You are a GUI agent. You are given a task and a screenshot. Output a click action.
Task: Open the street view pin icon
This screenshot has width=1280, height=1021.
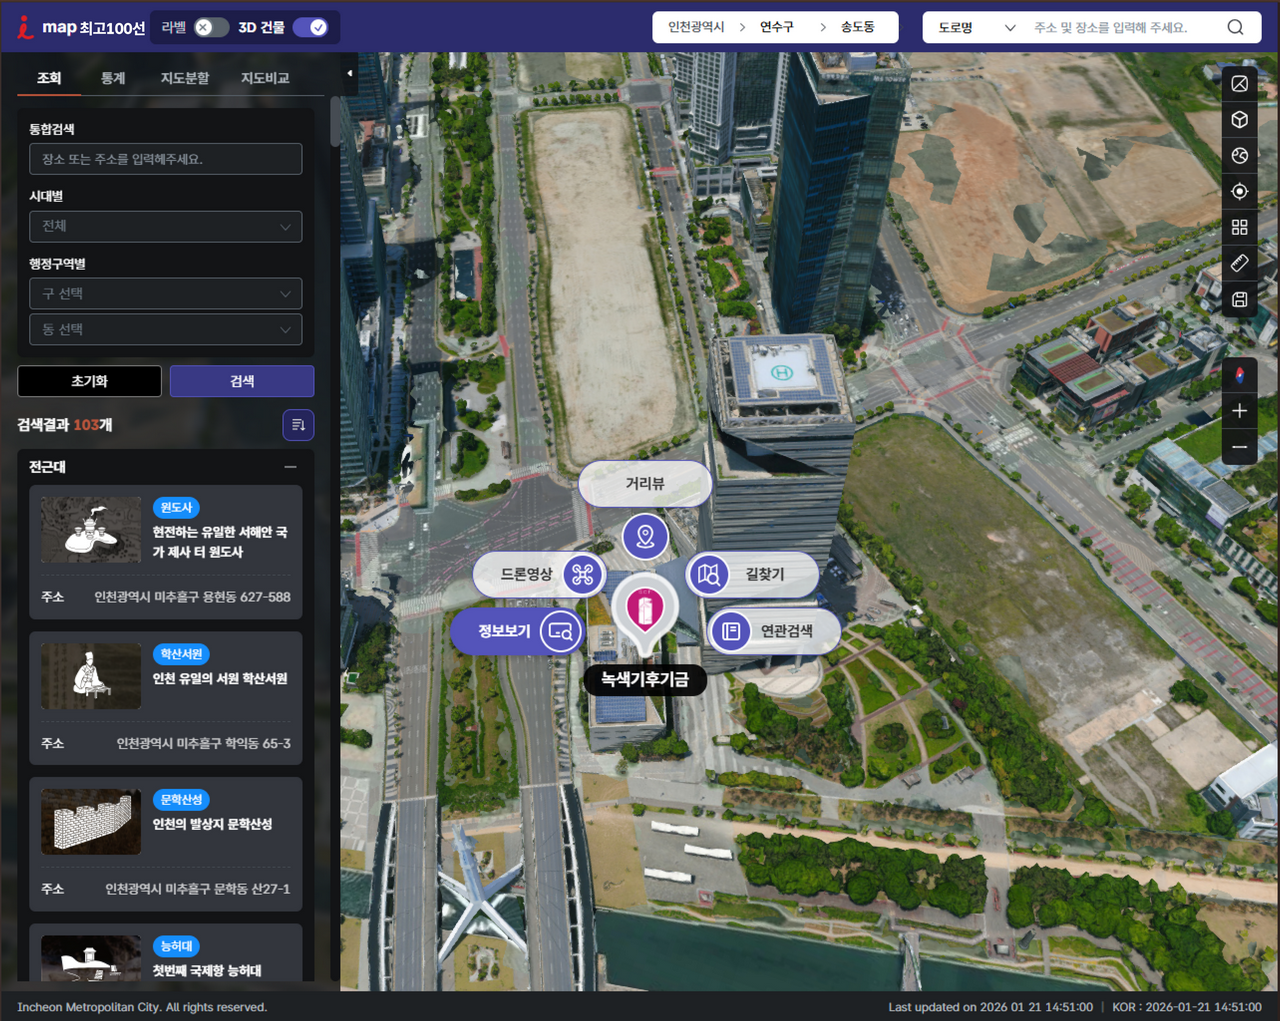[x=645, y=537]
